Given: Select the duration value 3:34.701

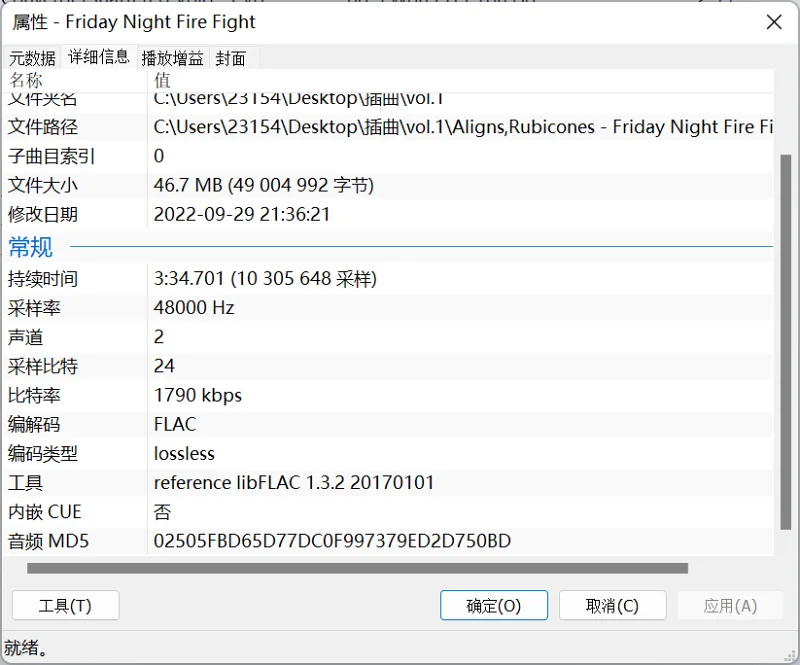Looking at the screenshot, I should pyautogui.click(x=265, y=279).
